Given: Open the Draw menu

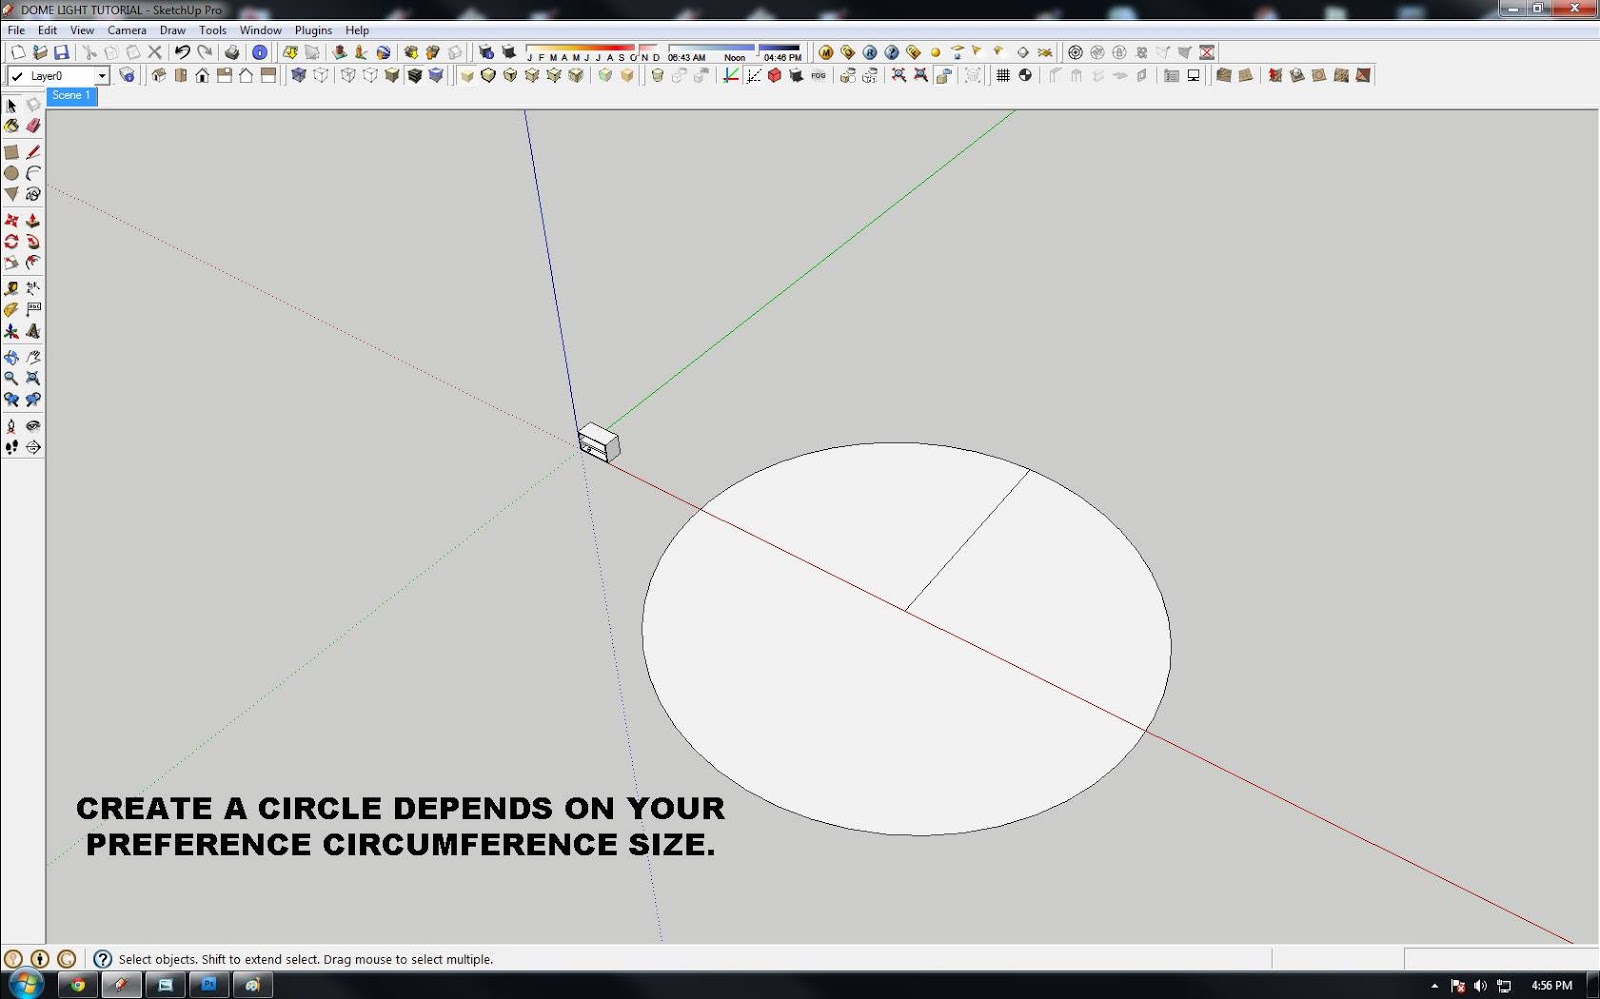Looking at the screenshot, I should coord(172,30).
